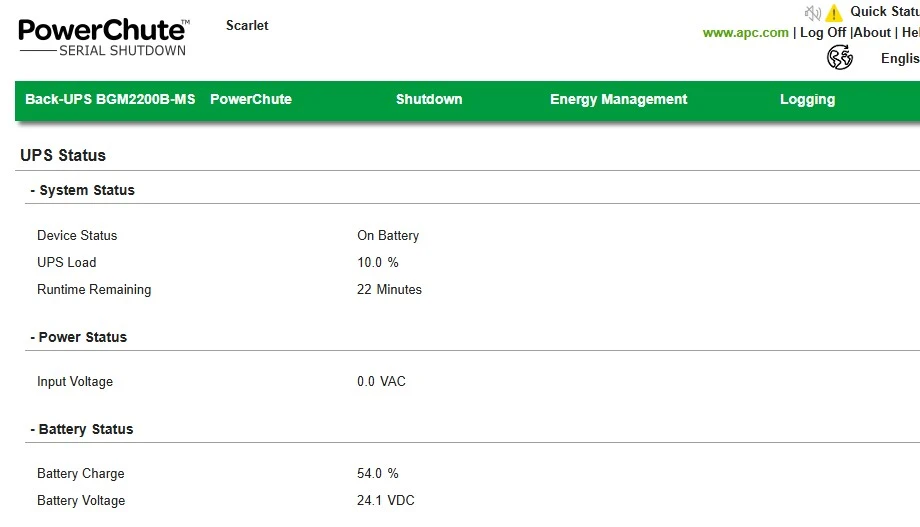Click the Runtime Remaining label
This screenshot has height=527, width=920.
[94, 289]
